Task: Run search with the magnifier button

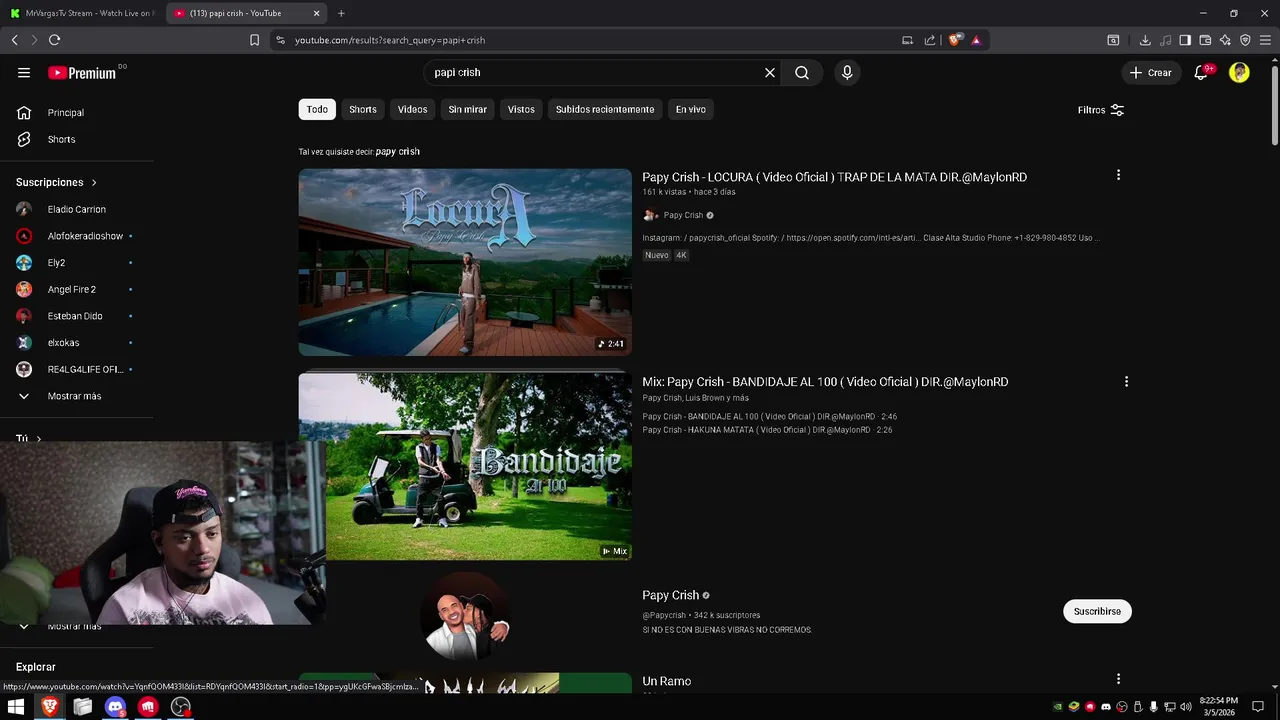Action: click(802, 73)
